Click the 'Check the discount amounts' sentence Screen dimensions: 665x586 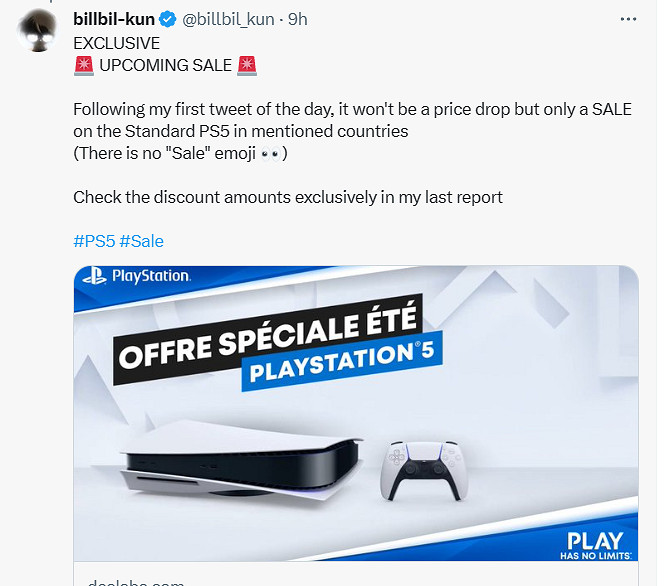point(288,197)
